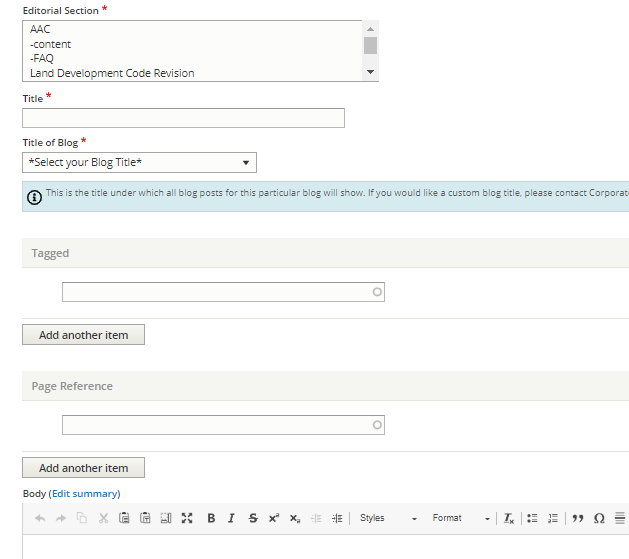Click Editorial Section list scroll down arrow
Viewport: 629px width, 559px height.
[x=370, y=72]
